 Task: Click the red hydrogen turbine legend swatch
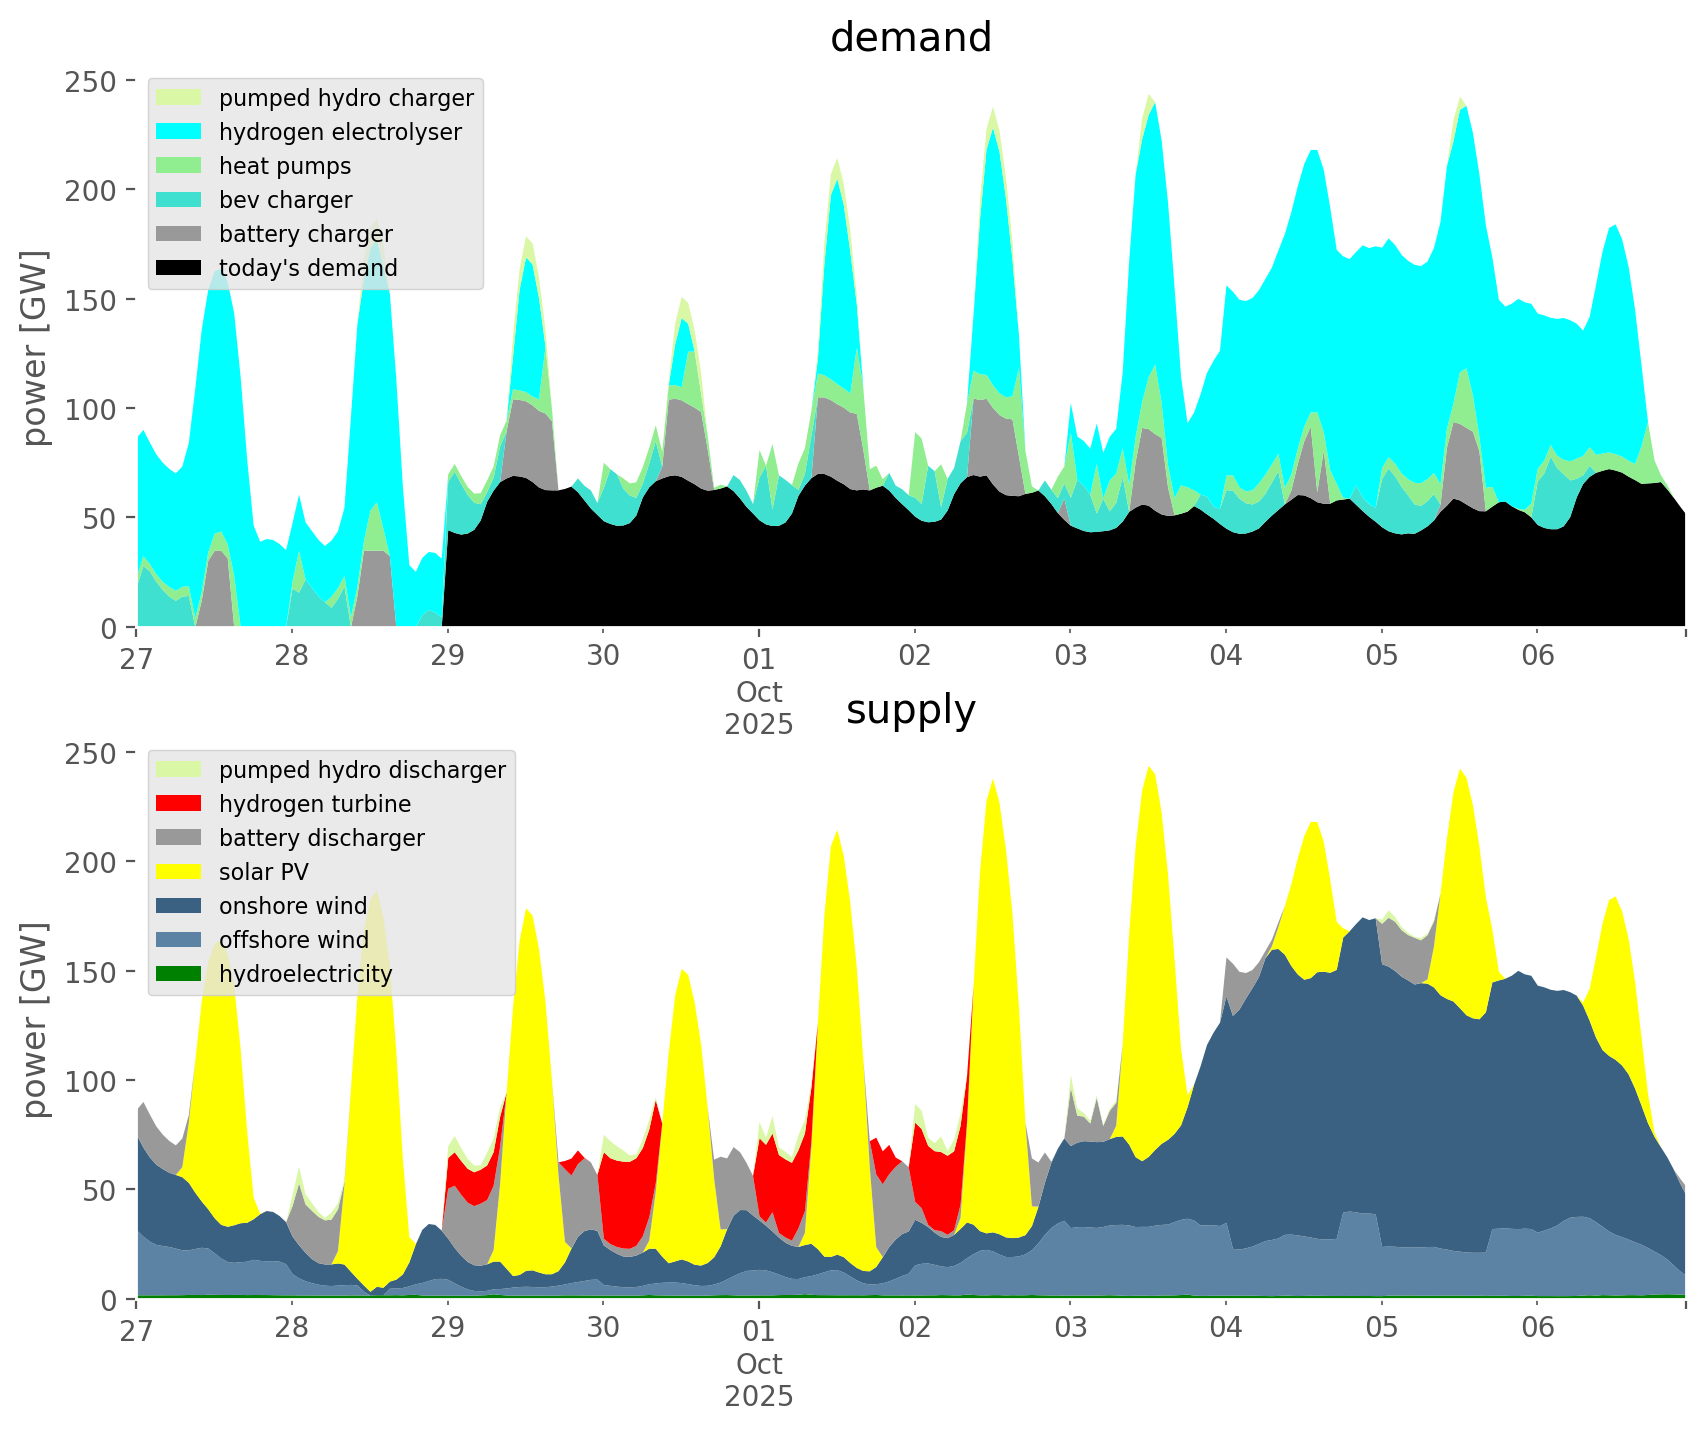[179, 804]
